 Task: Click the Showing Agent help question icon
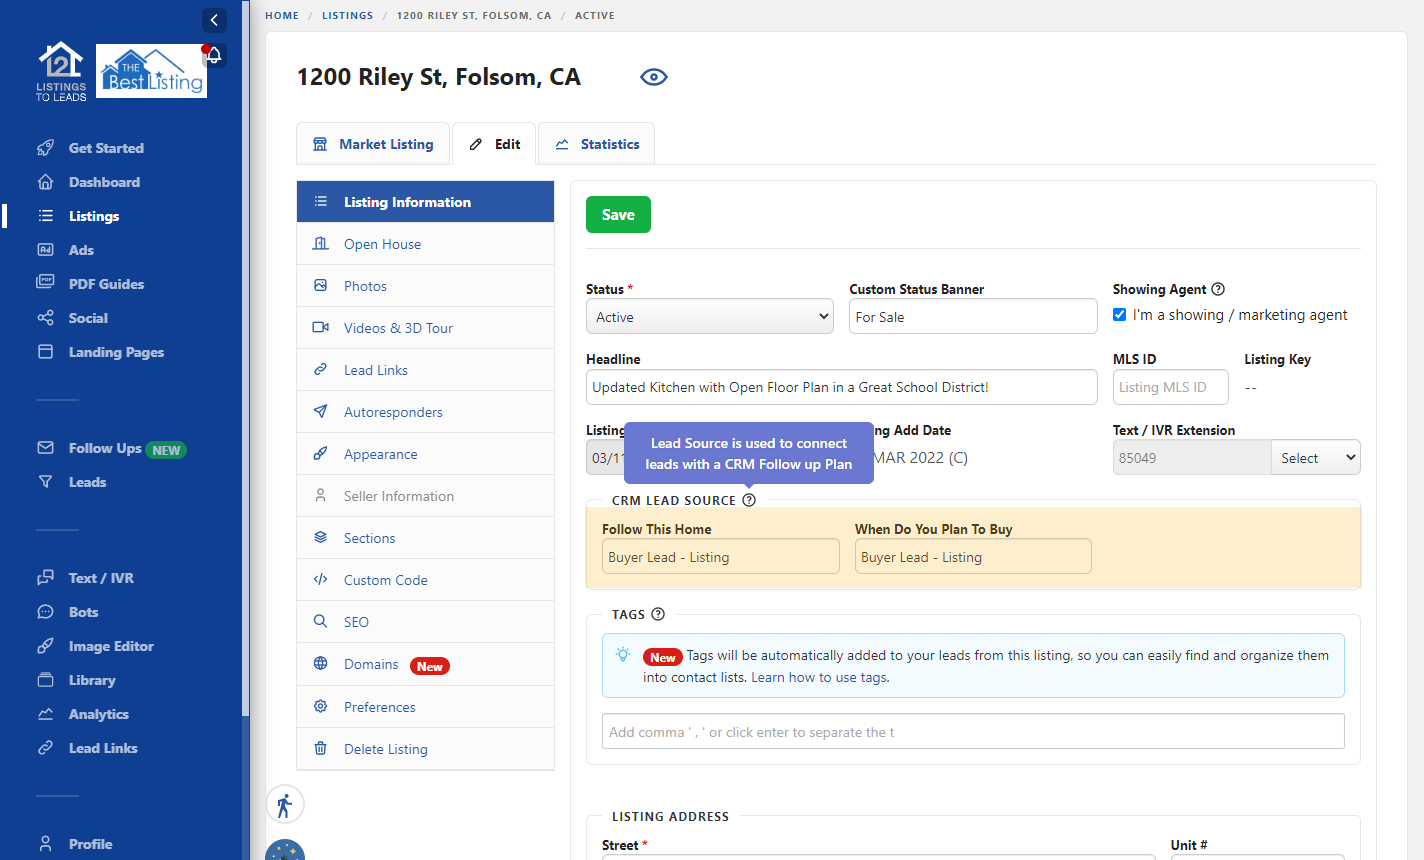[1218, 289]
